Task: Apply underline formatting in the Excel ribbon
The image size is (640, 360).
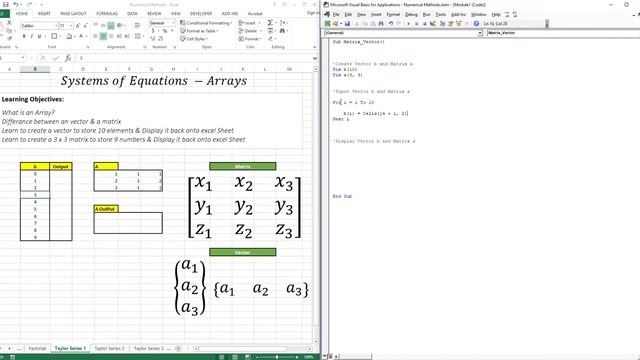Action: [39, 36]
